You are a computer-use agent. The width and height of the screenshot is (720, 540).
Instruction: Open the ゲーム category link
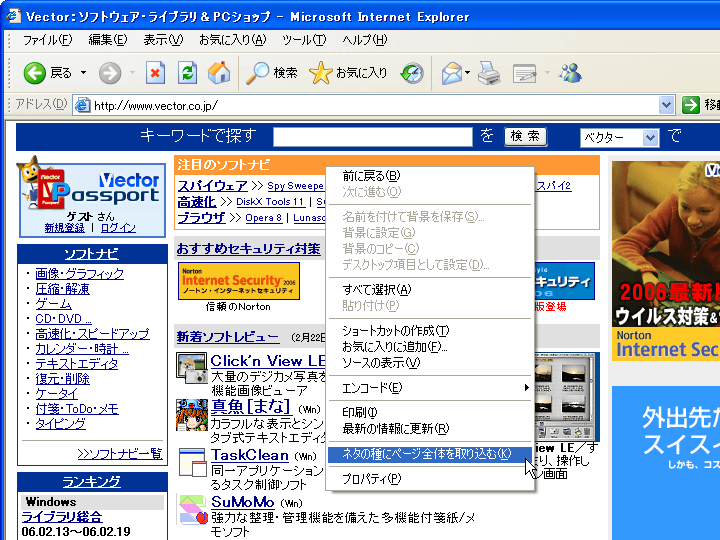pos(53,304)
